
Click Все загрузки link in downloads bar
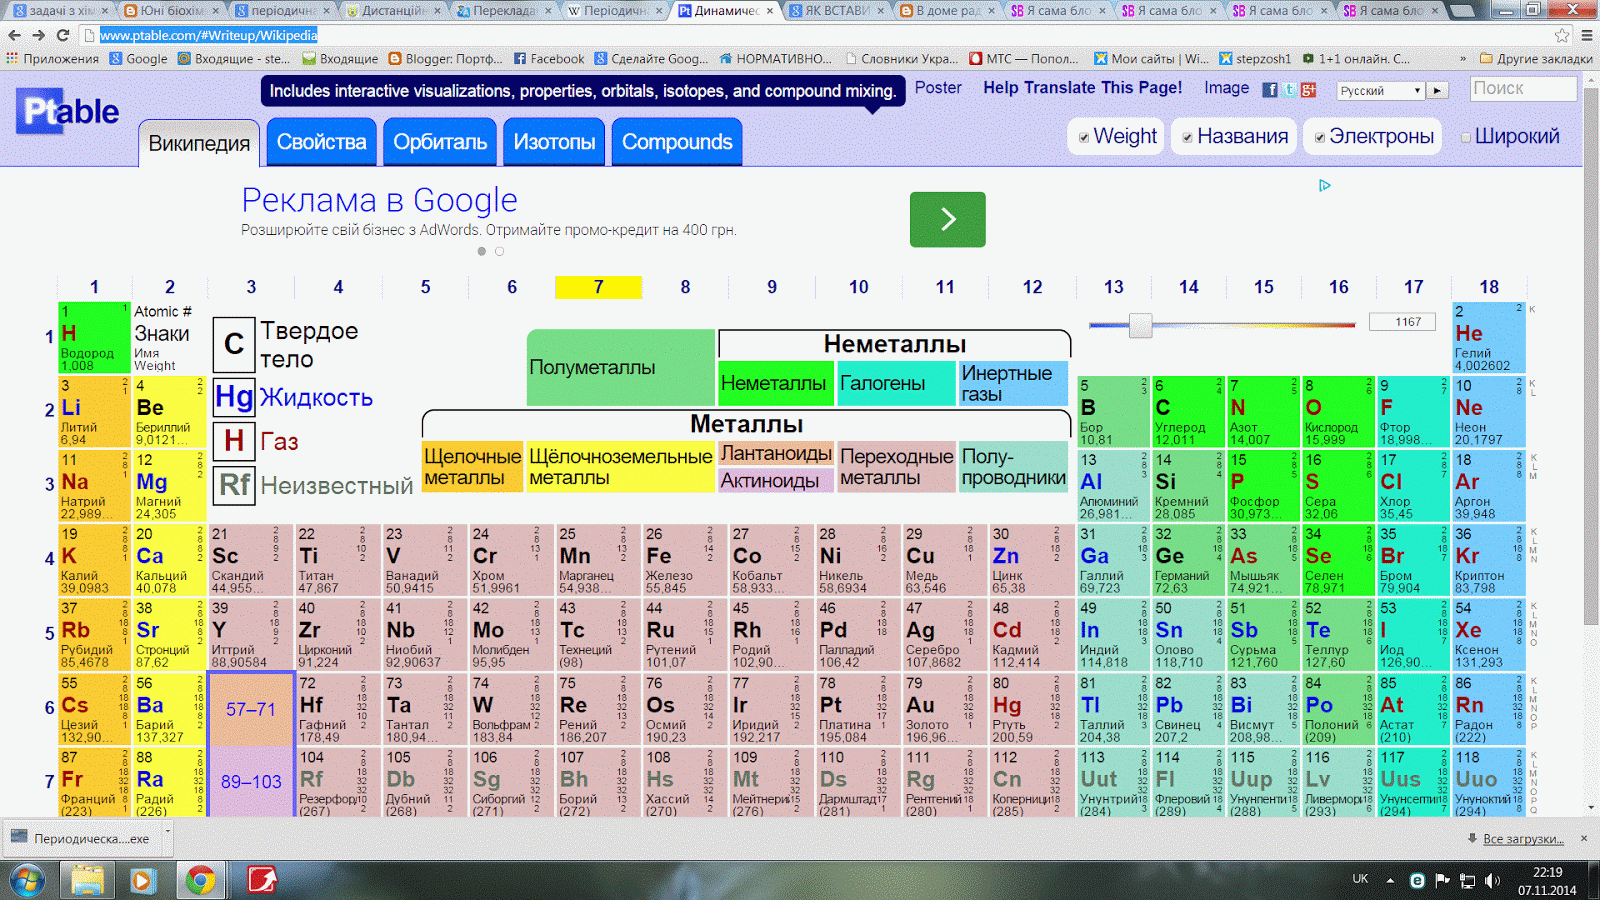click(1522, 838)
